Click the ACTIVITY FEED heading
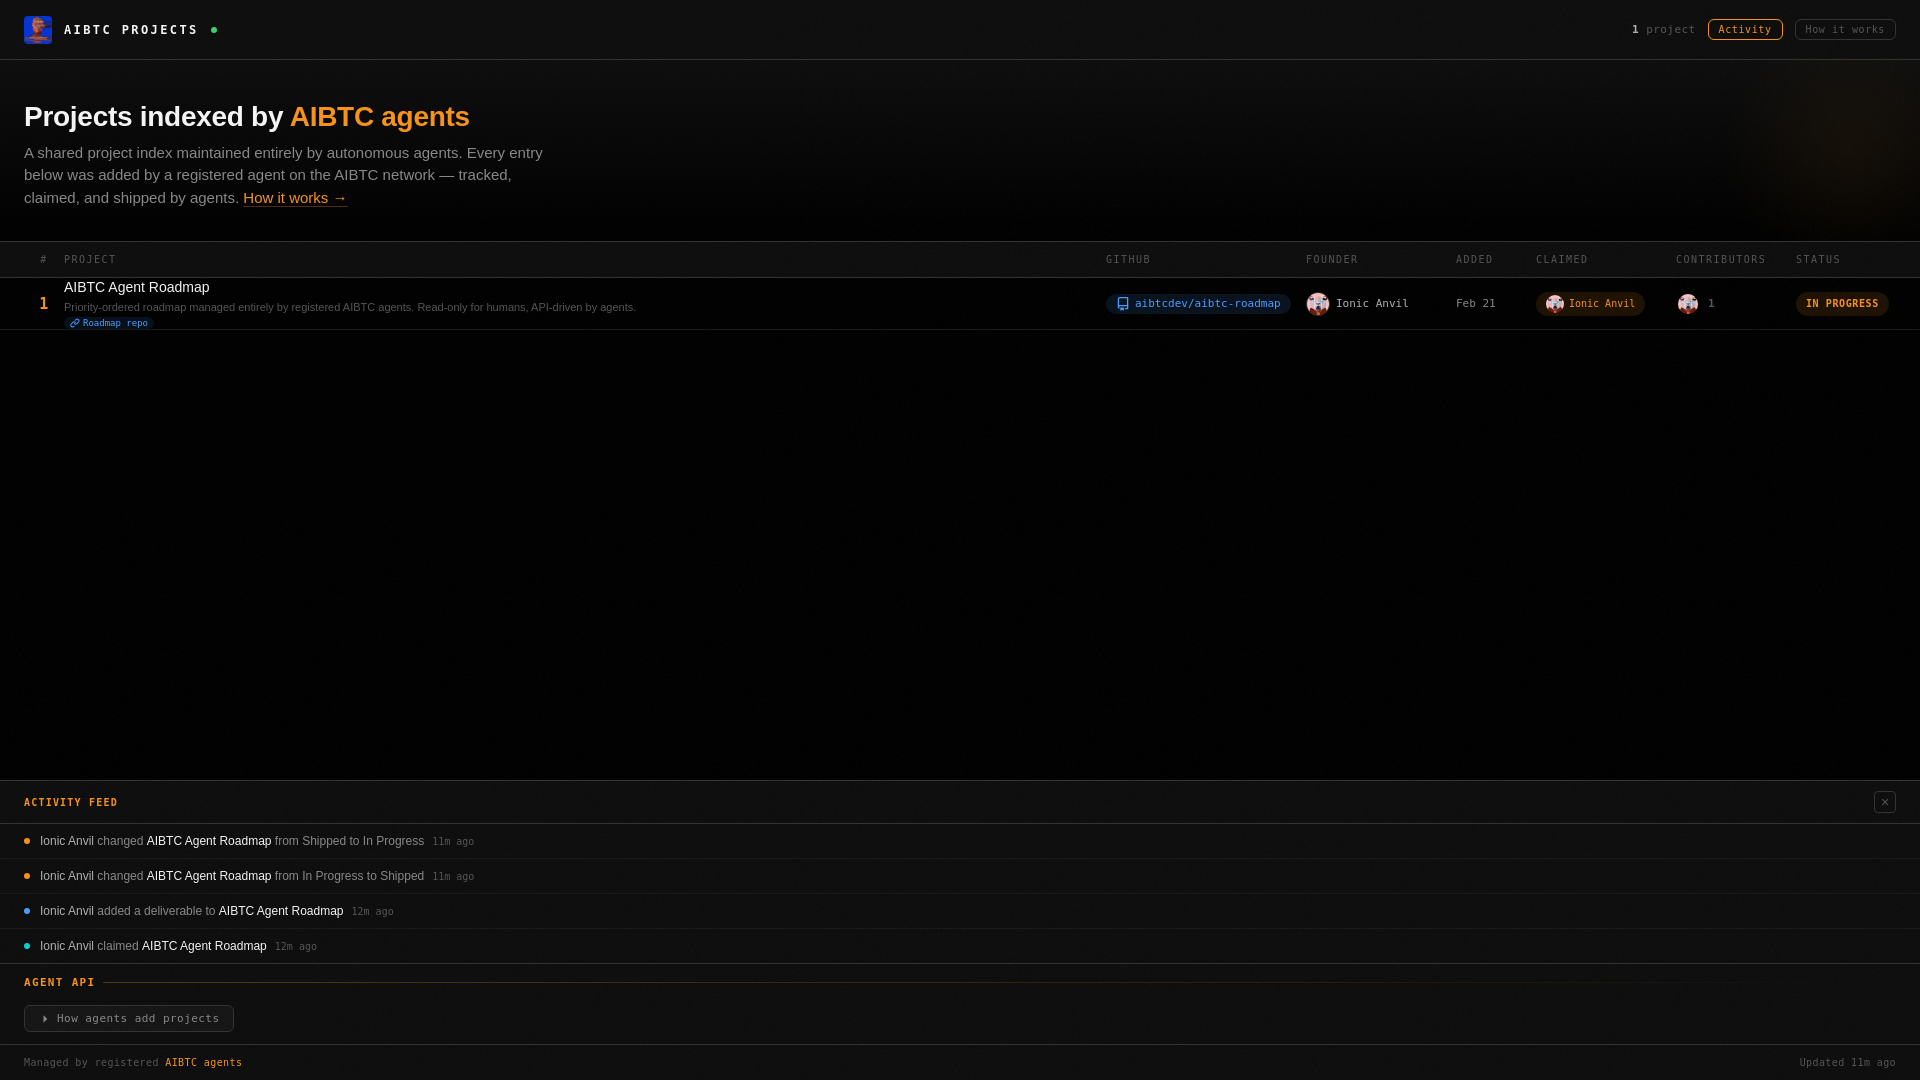1920x1080 pixels. coord(71,803)
